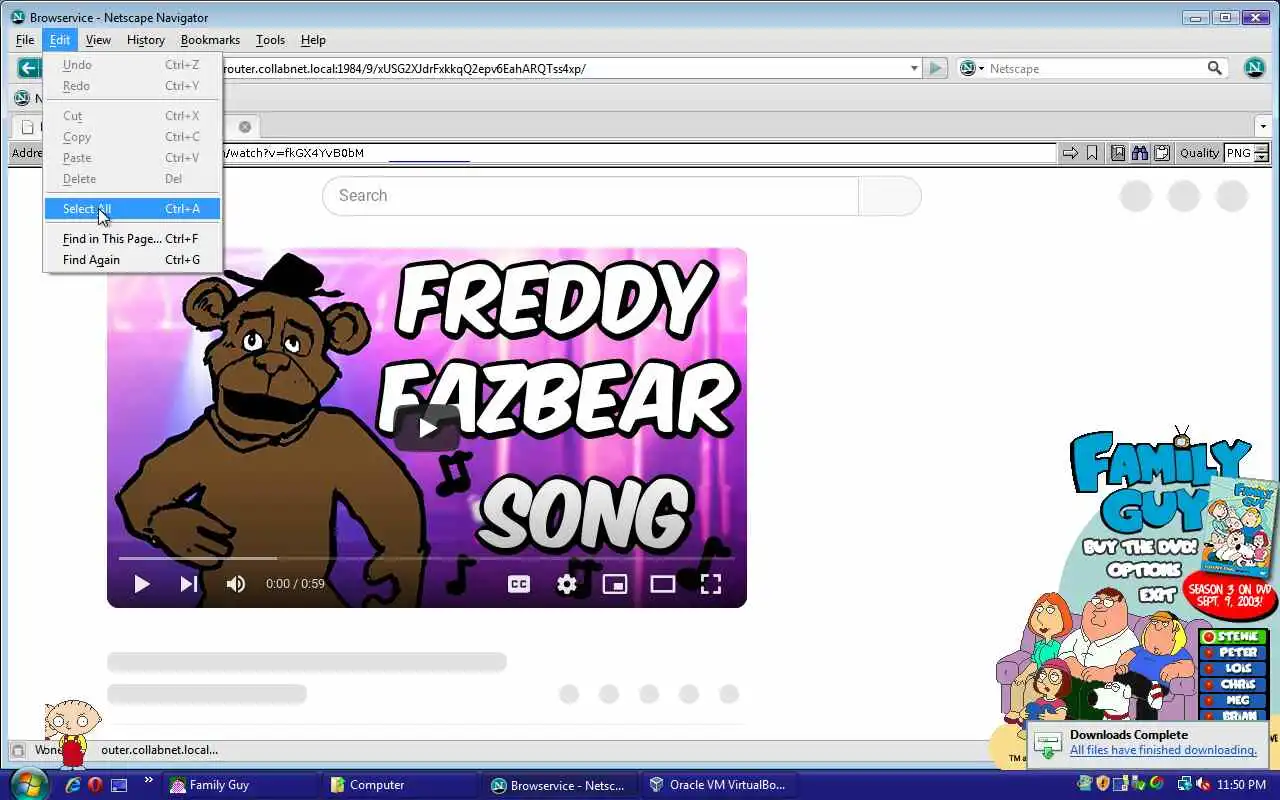Click OPTIONS in Family Guy widget

click(1145, 571)
